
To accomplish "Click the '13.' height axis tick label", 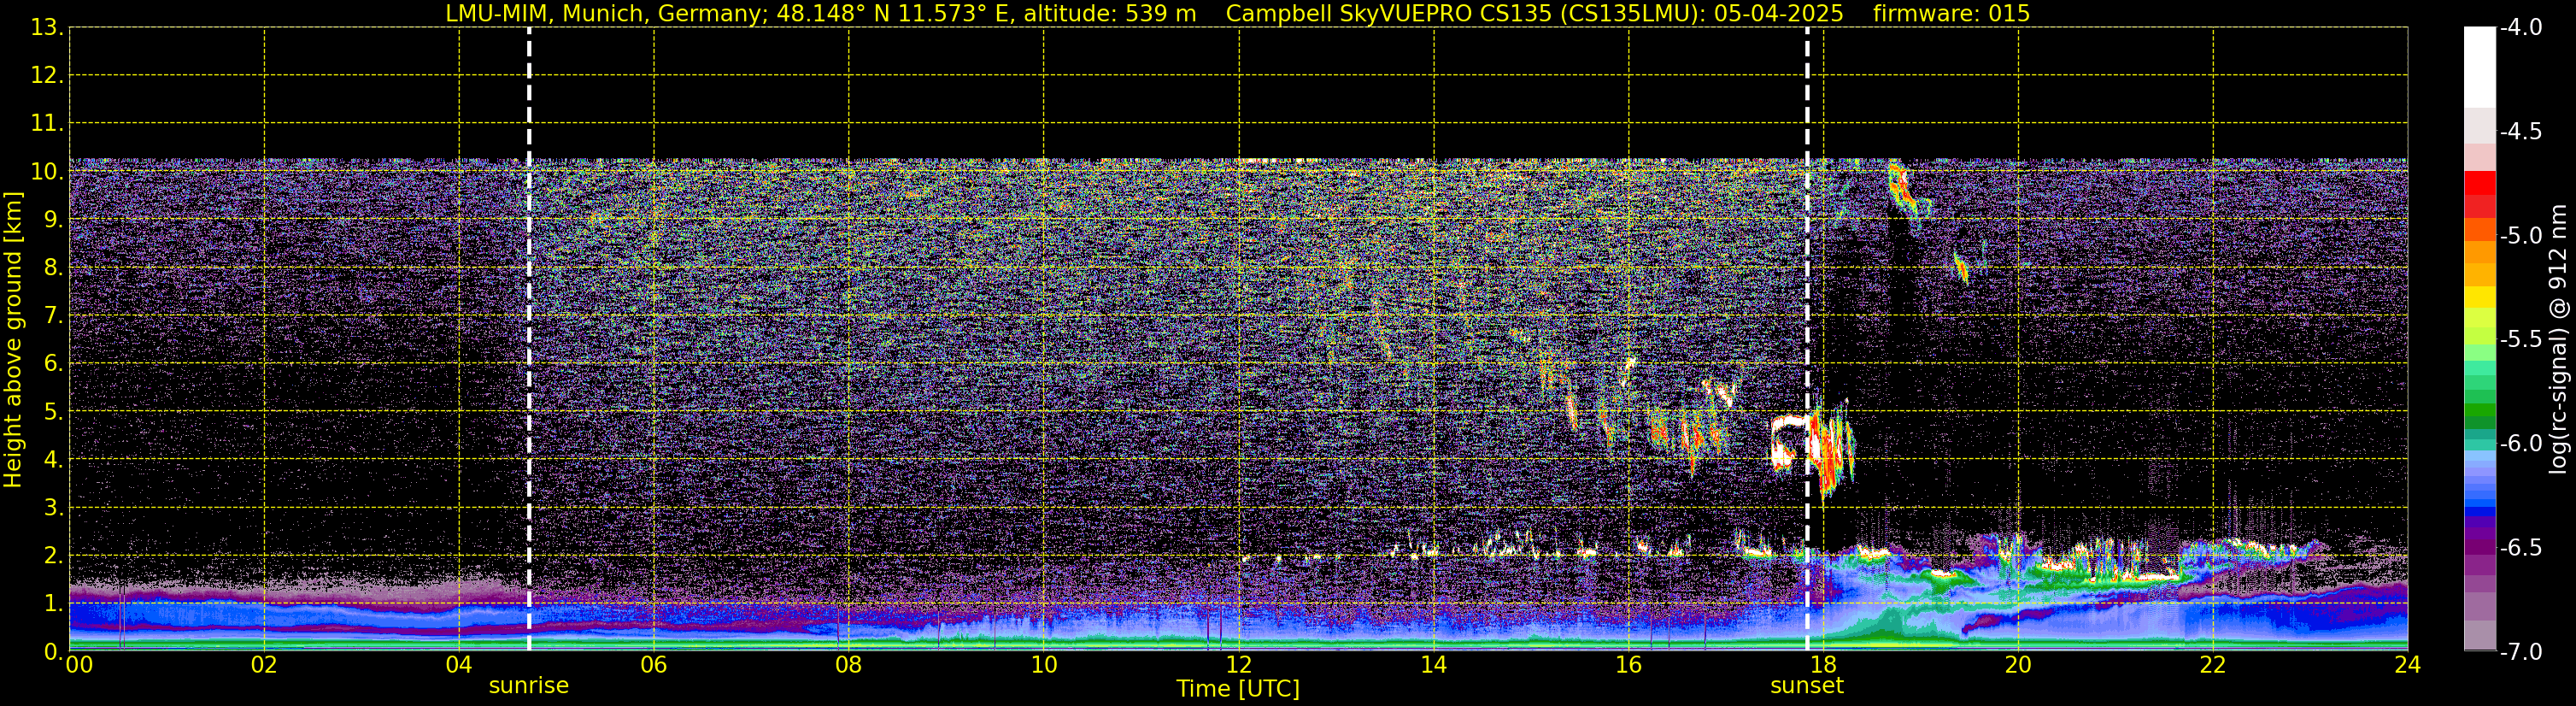I will [47, 27].
